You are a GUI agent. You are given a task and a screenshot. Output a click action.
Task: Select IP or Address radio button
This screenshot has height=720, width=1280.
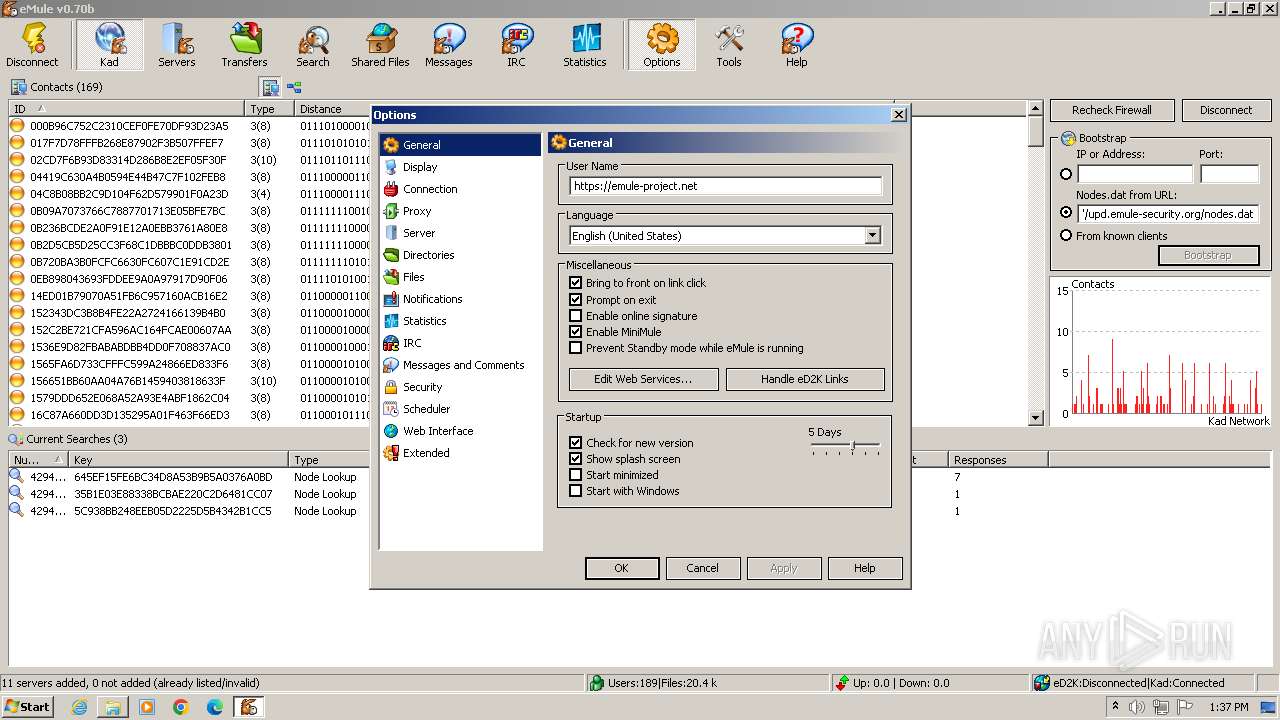[x=1066, y=174]
